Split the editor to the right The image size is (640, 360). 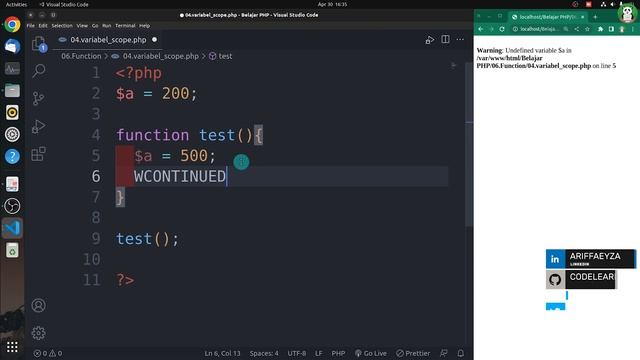[445, 40]
